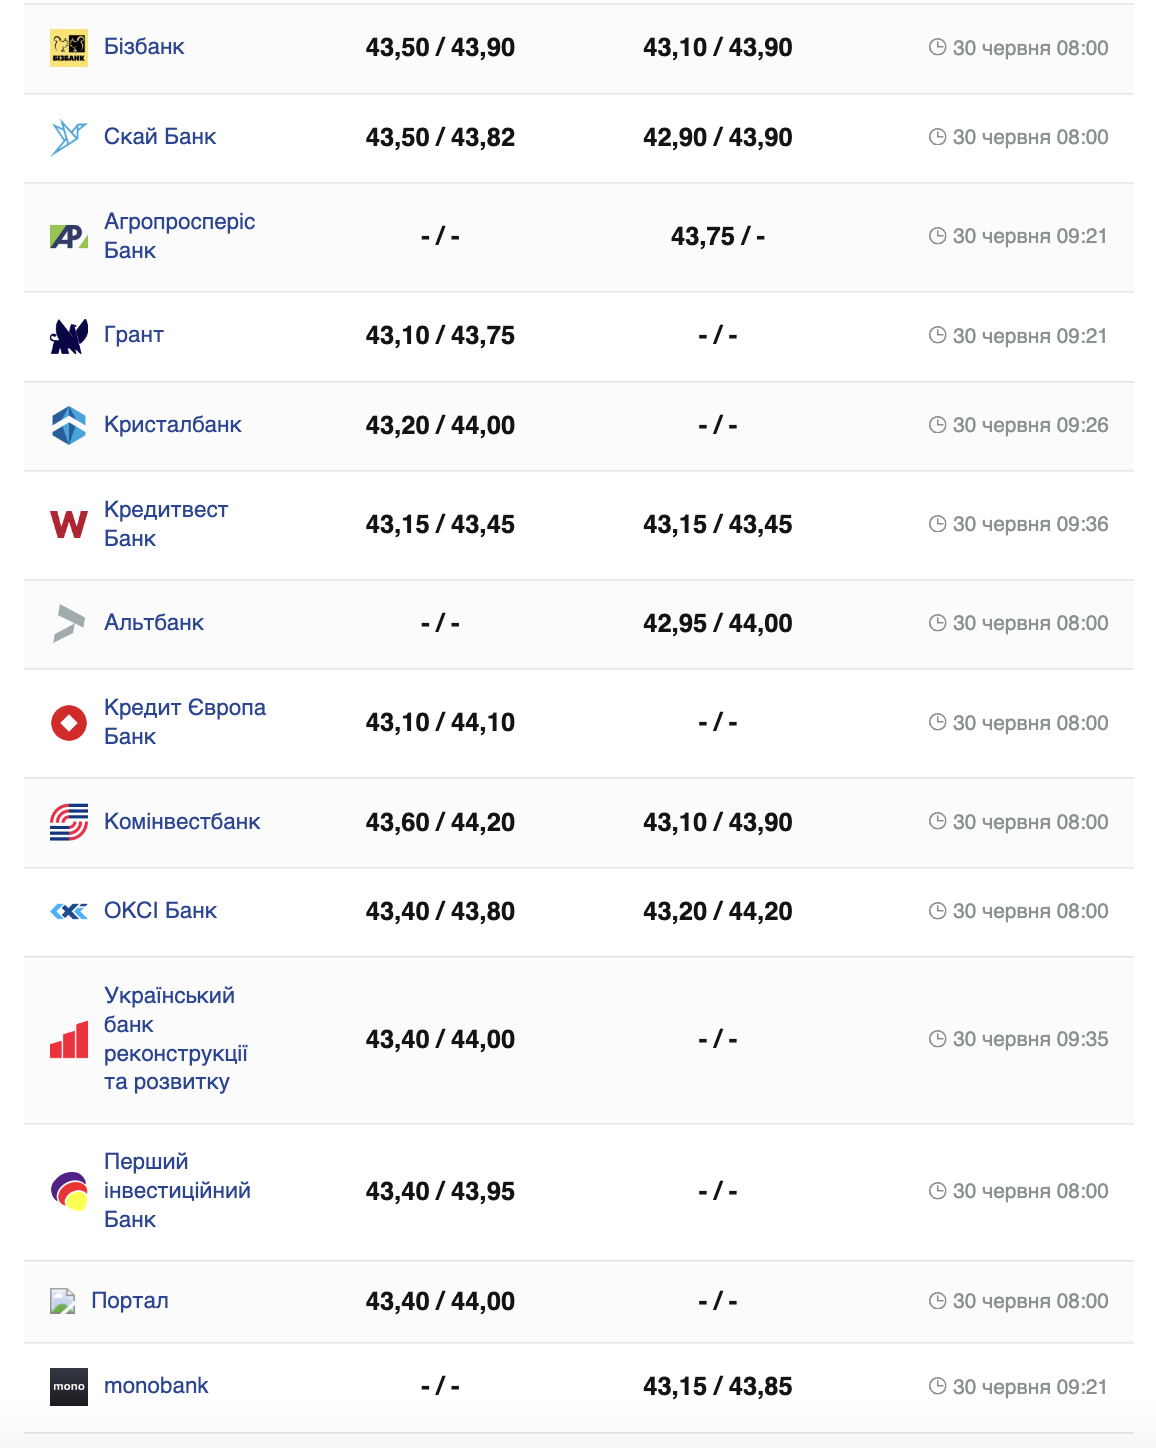Image resolution: width=1156 pixels, height=1448 pixels.
Task: Click the Альтбанк gray arrow logo
Action: (69, 623)
